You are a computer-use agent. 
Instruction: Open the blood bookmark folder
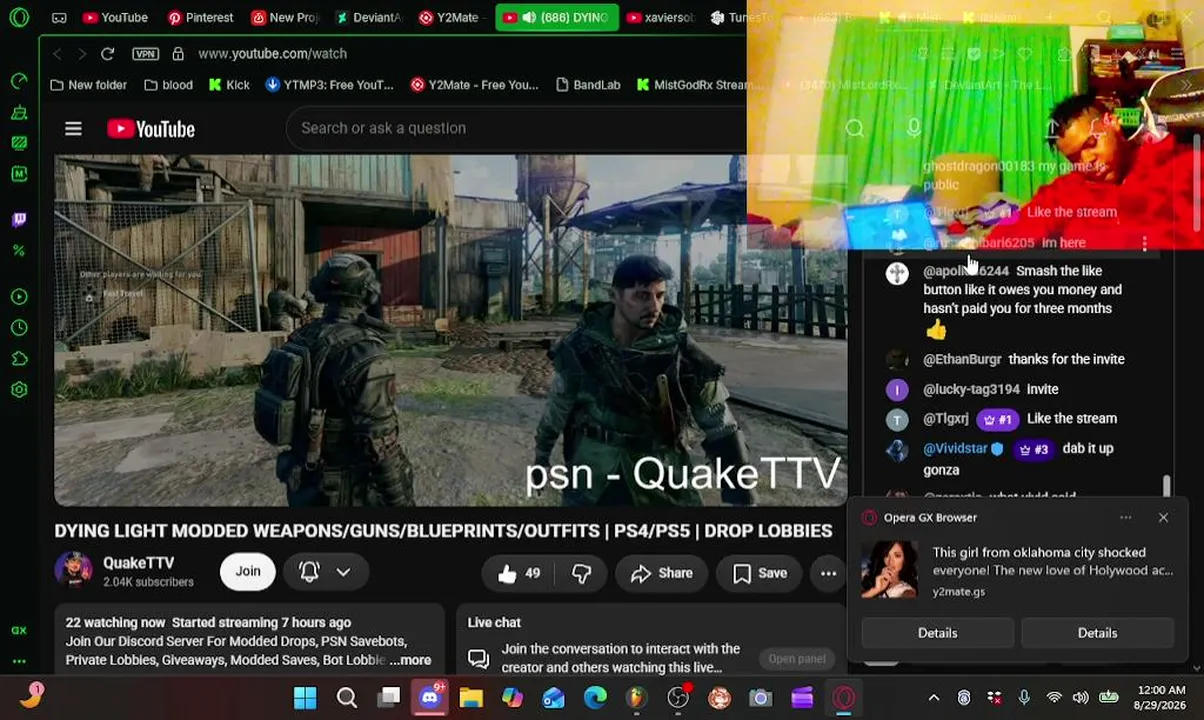pyautogui.click(x=168, y=85)
